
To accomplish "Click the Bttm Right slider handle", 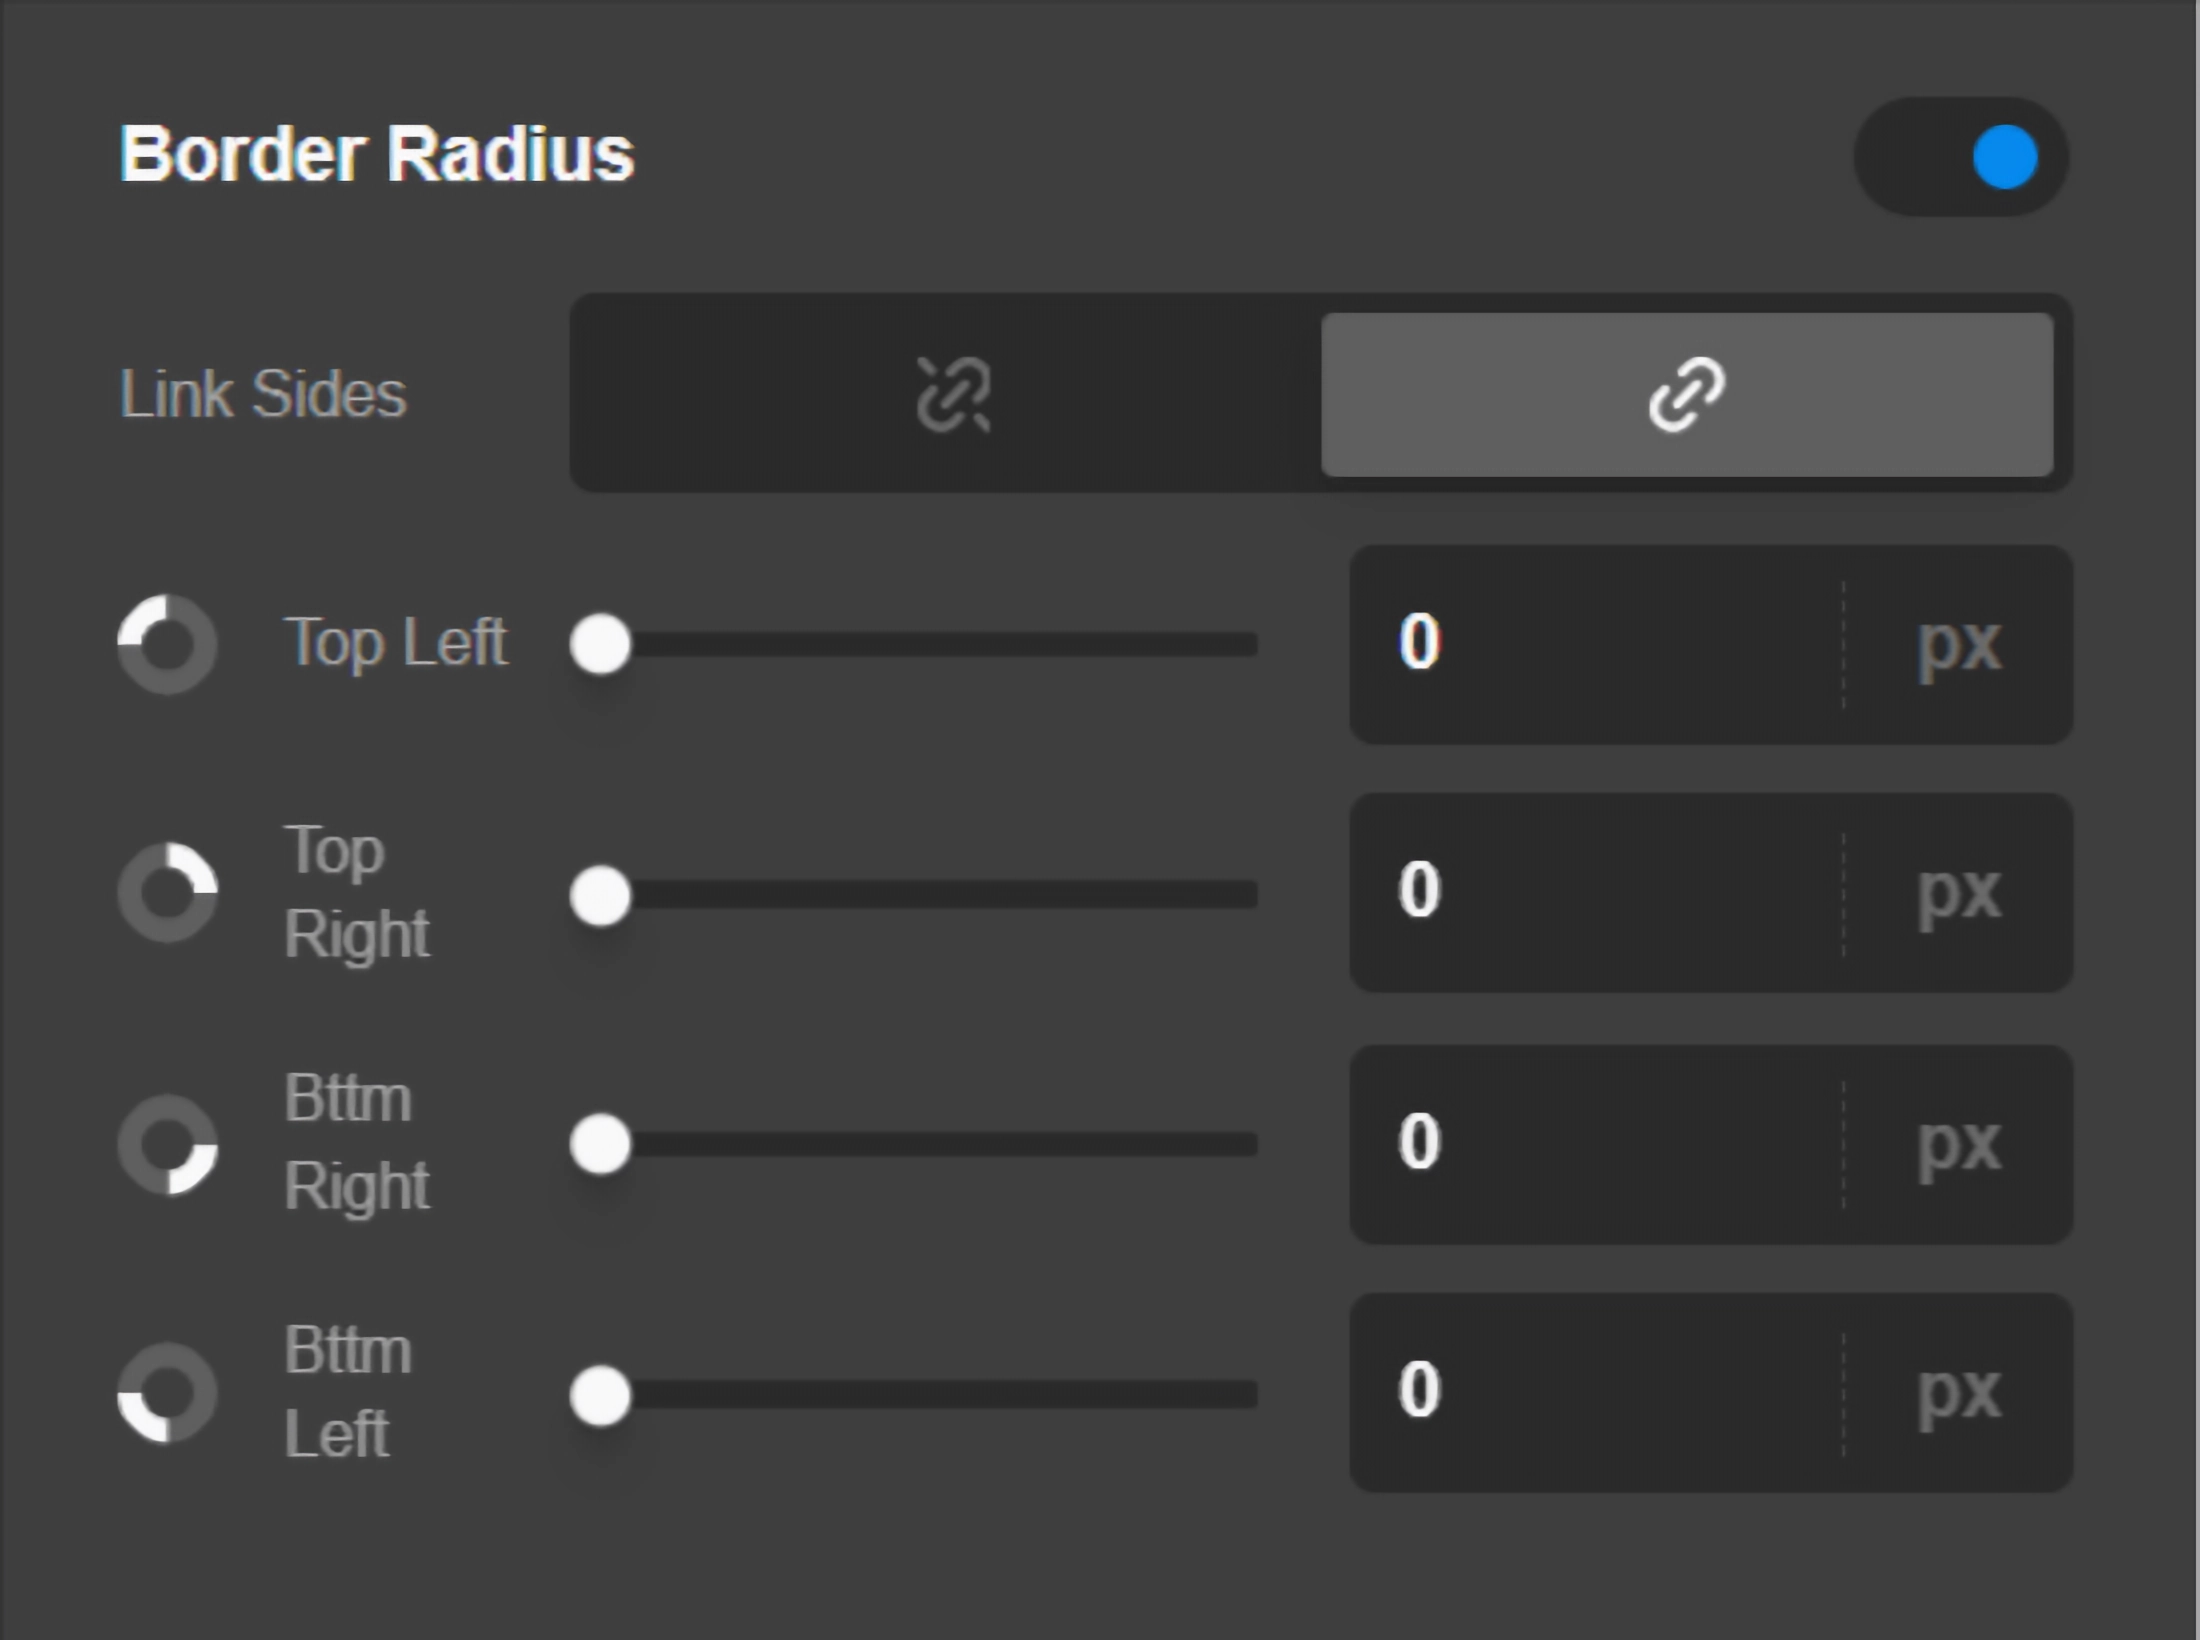I will point(600,1144).
